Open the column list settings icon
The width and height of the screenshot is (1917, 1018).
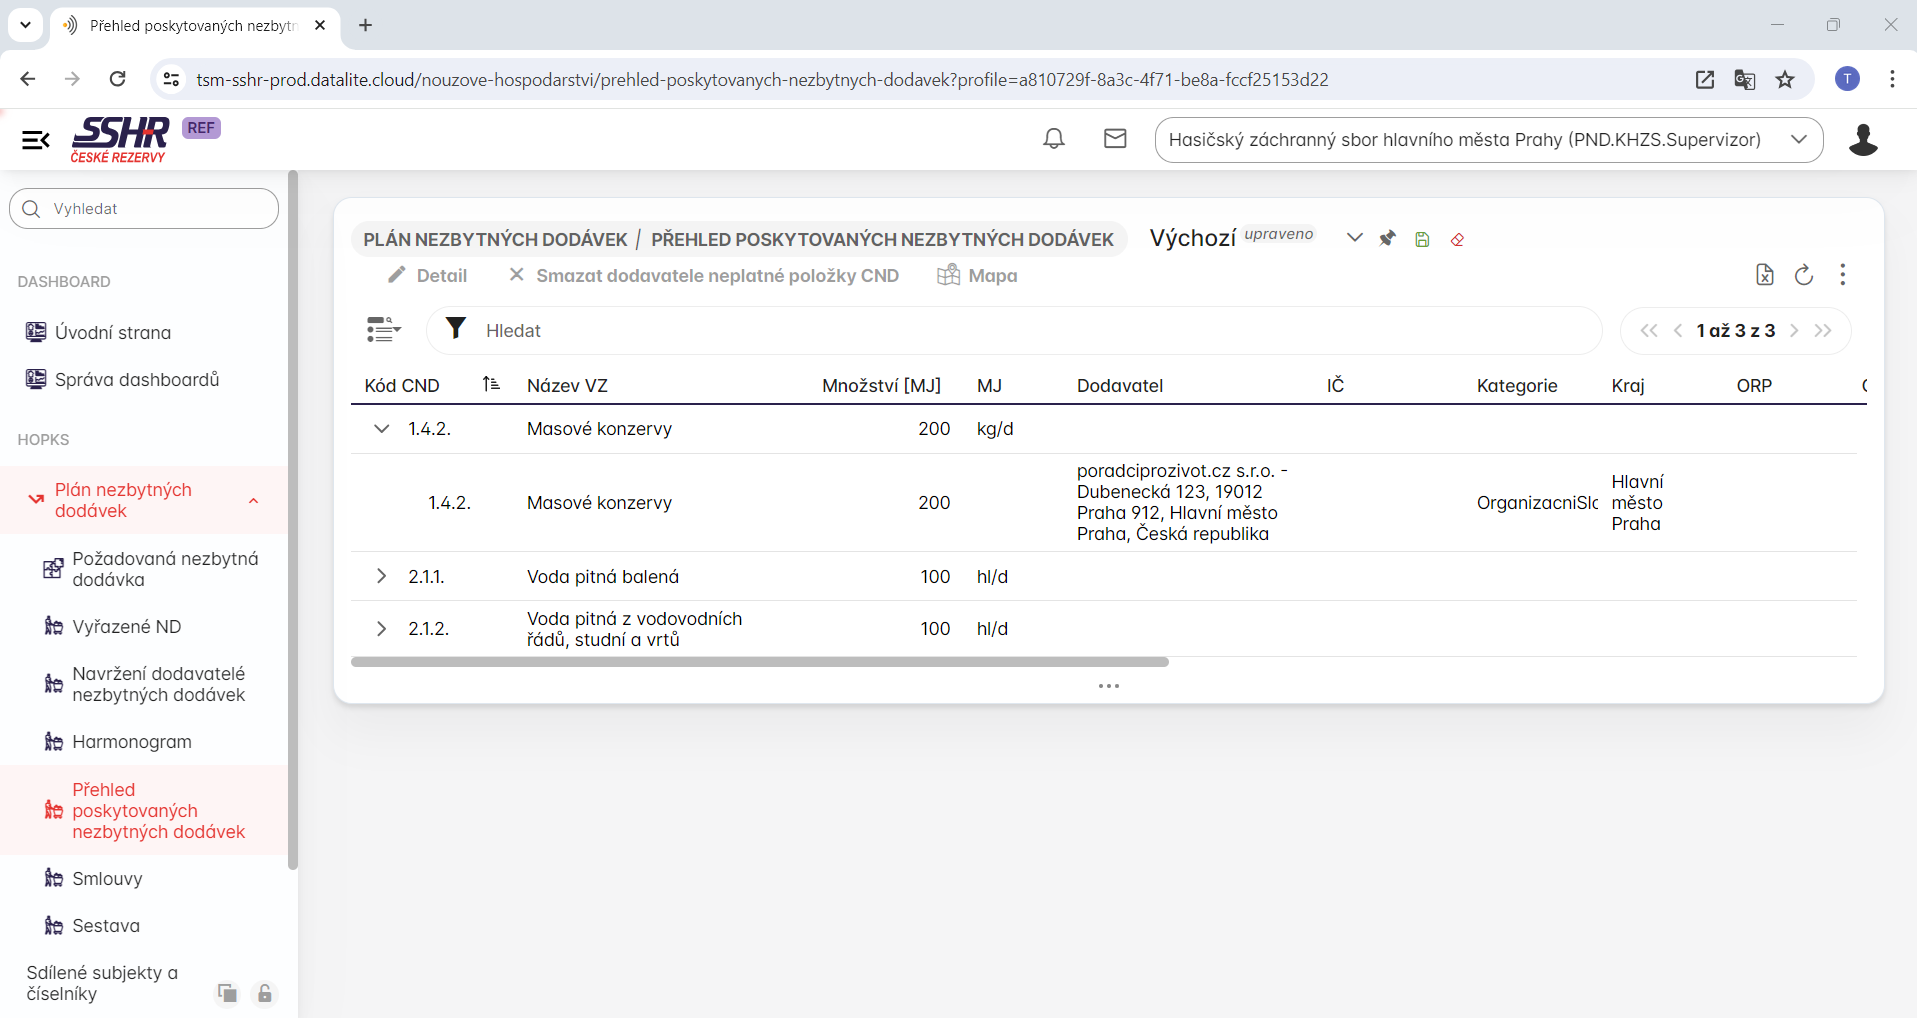383,329
